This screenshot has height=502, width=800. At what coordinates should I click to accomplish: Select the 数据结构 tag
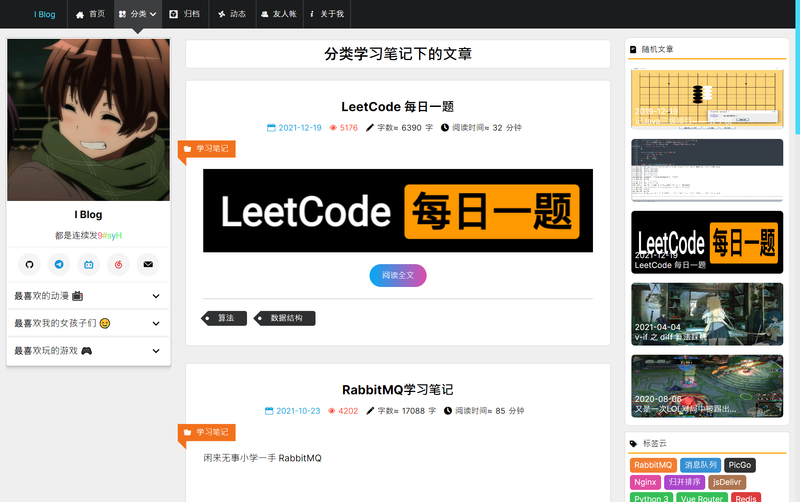[285, 318]
